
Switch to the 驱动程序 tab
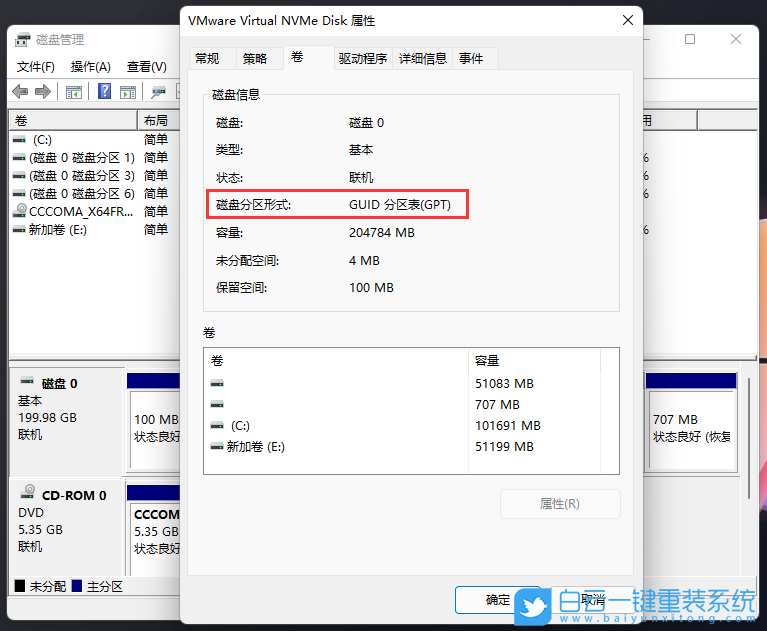pos(363,59)
